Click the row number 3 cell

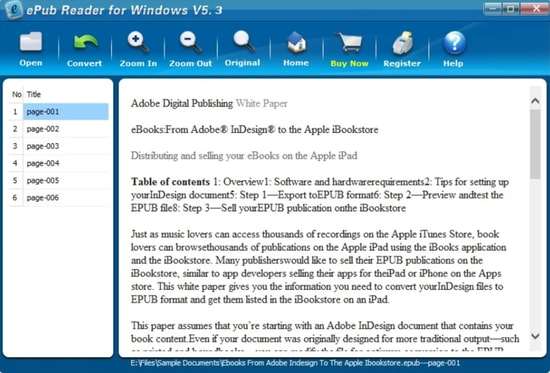pos(15,146)
